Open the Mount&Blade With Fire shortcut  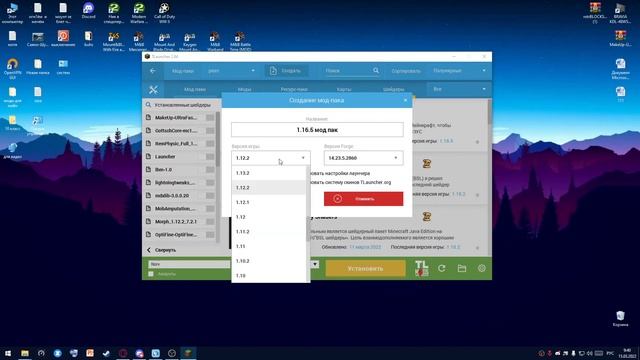(x=113, y=41)
